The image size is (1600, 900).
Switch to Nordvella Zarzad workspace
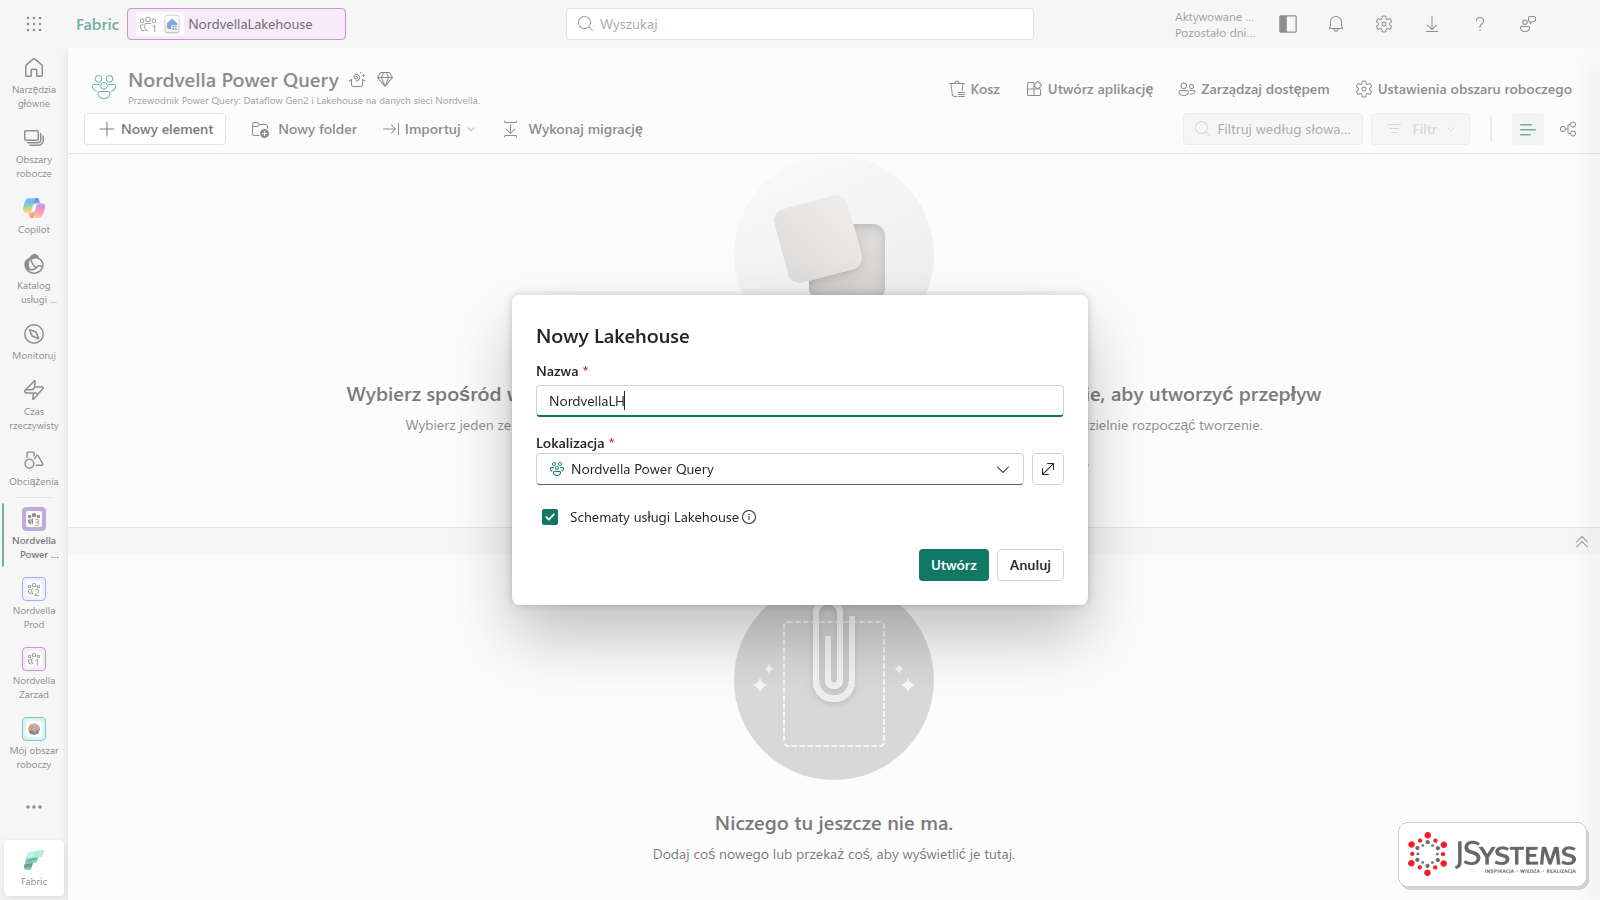click(34, 673)
